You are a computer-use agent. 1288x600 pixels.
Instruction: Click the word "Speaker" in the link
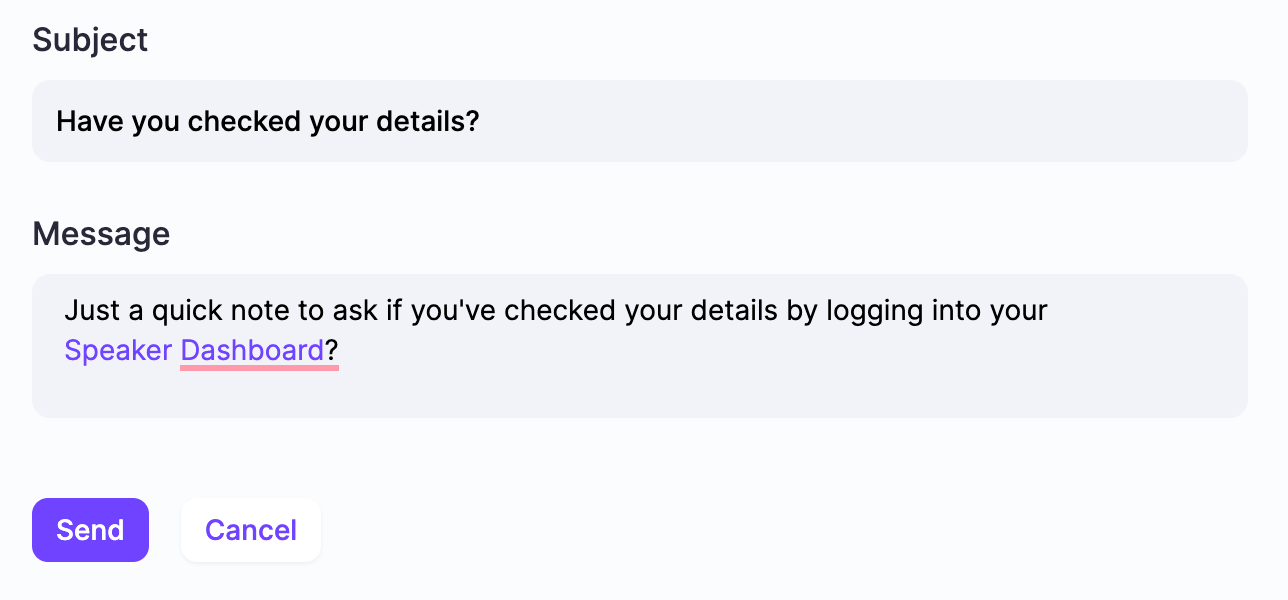point(118,351)
